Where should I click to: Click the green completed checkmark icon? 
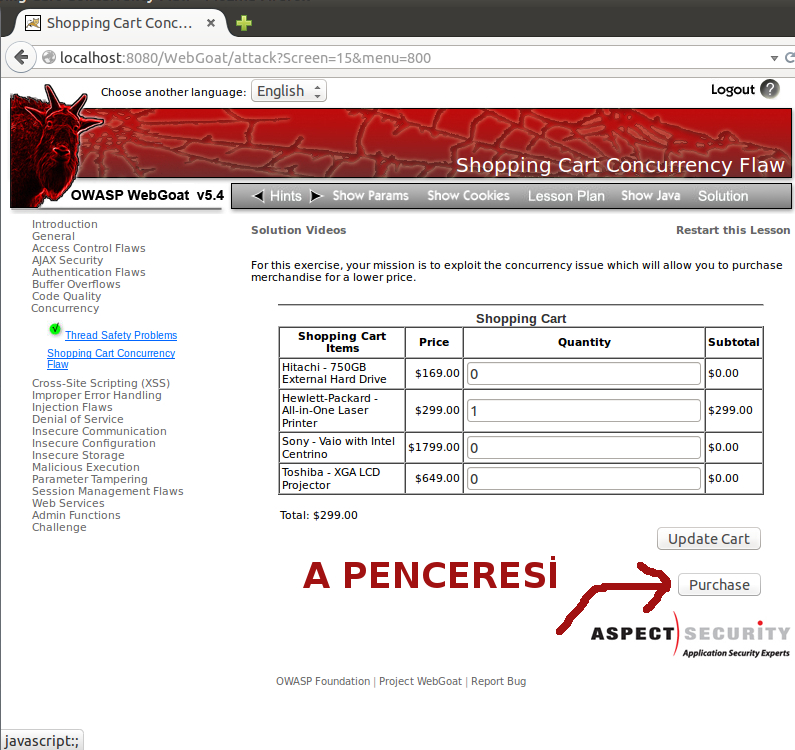pos(55,329)
